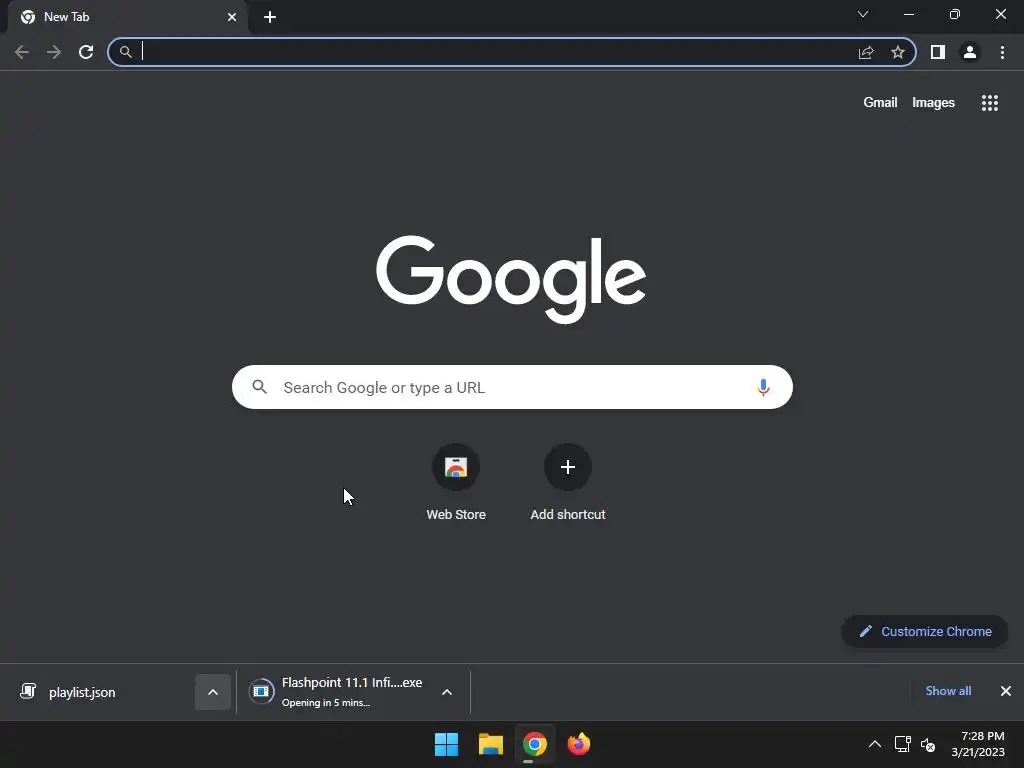Select the New Tab tab

pyautogui.click(x=124, y=17)
